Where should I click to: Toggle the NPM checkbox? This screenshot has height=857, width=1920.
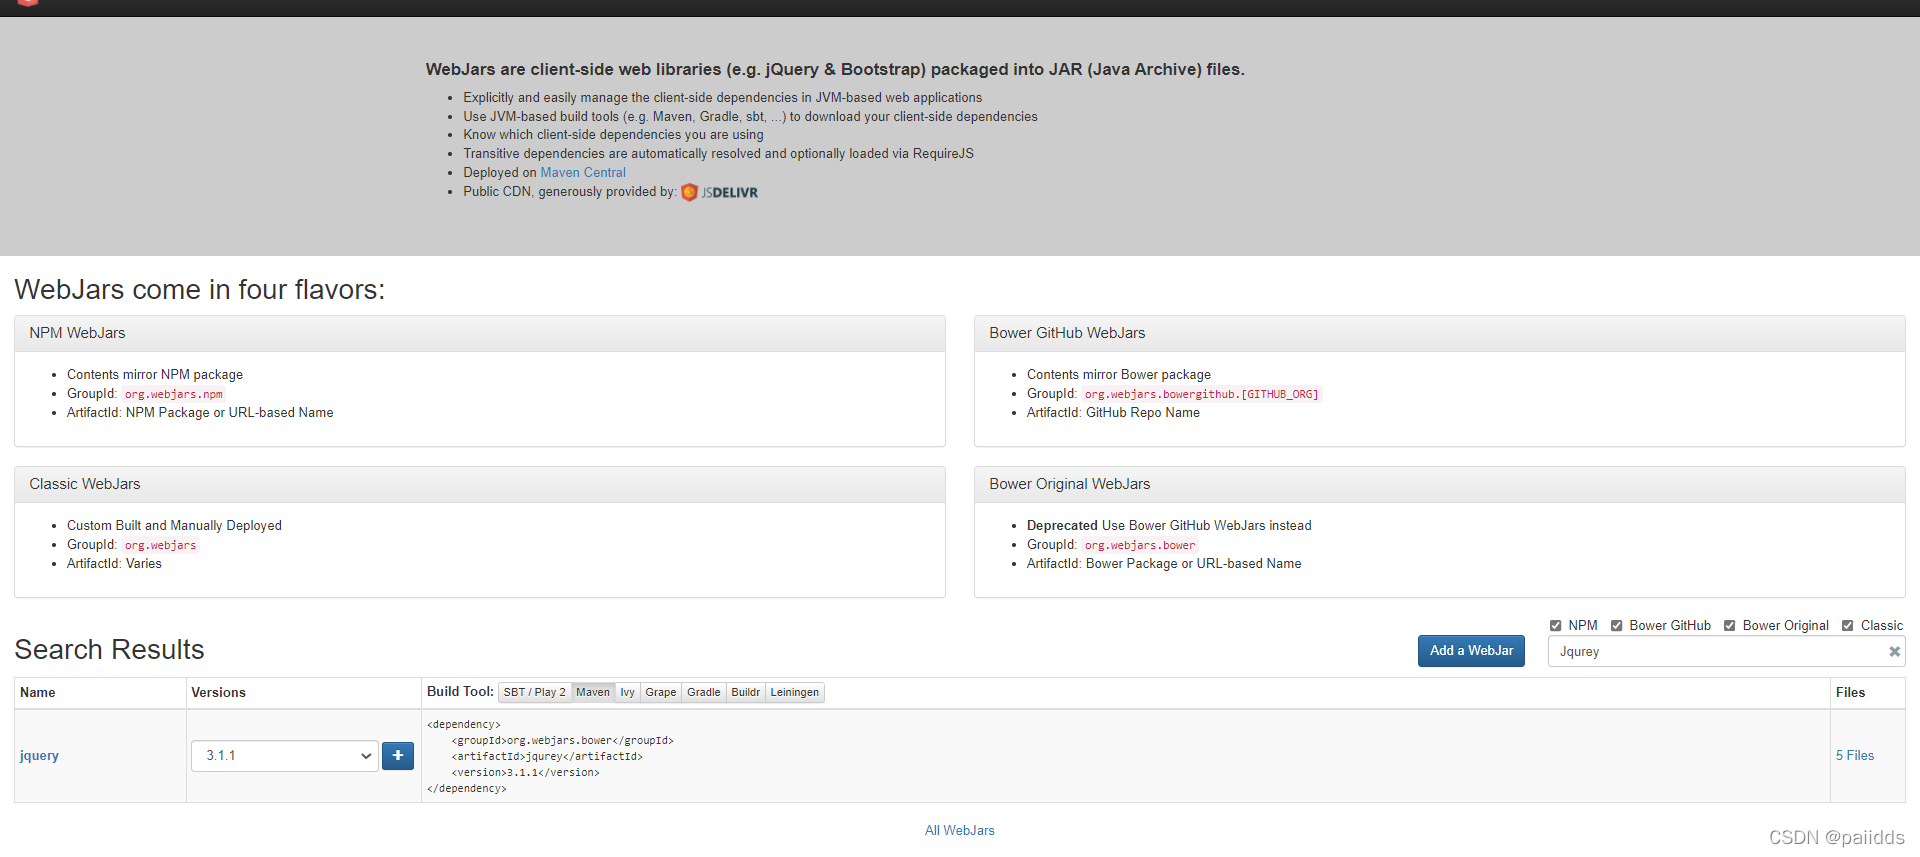[1555, 626]
